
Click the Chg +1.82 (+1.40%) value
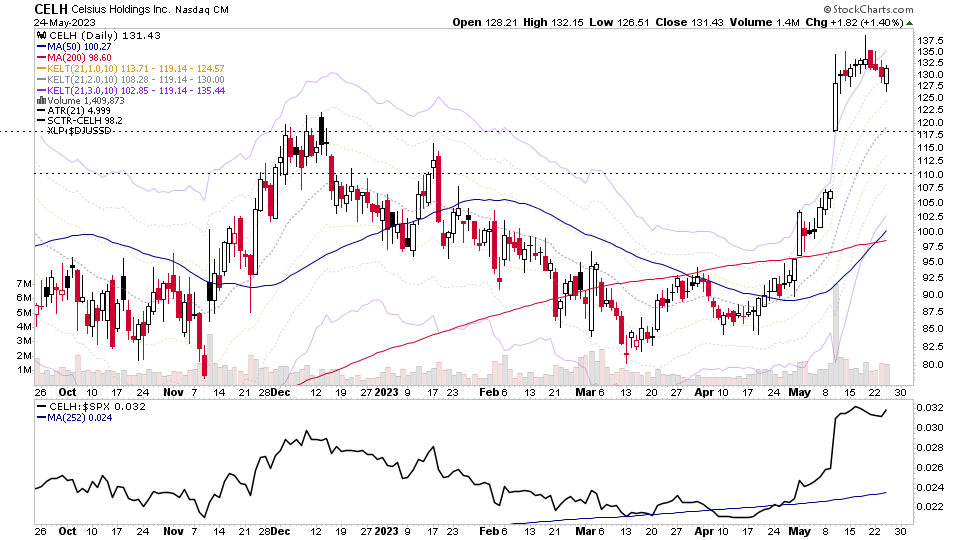(854, 22)
